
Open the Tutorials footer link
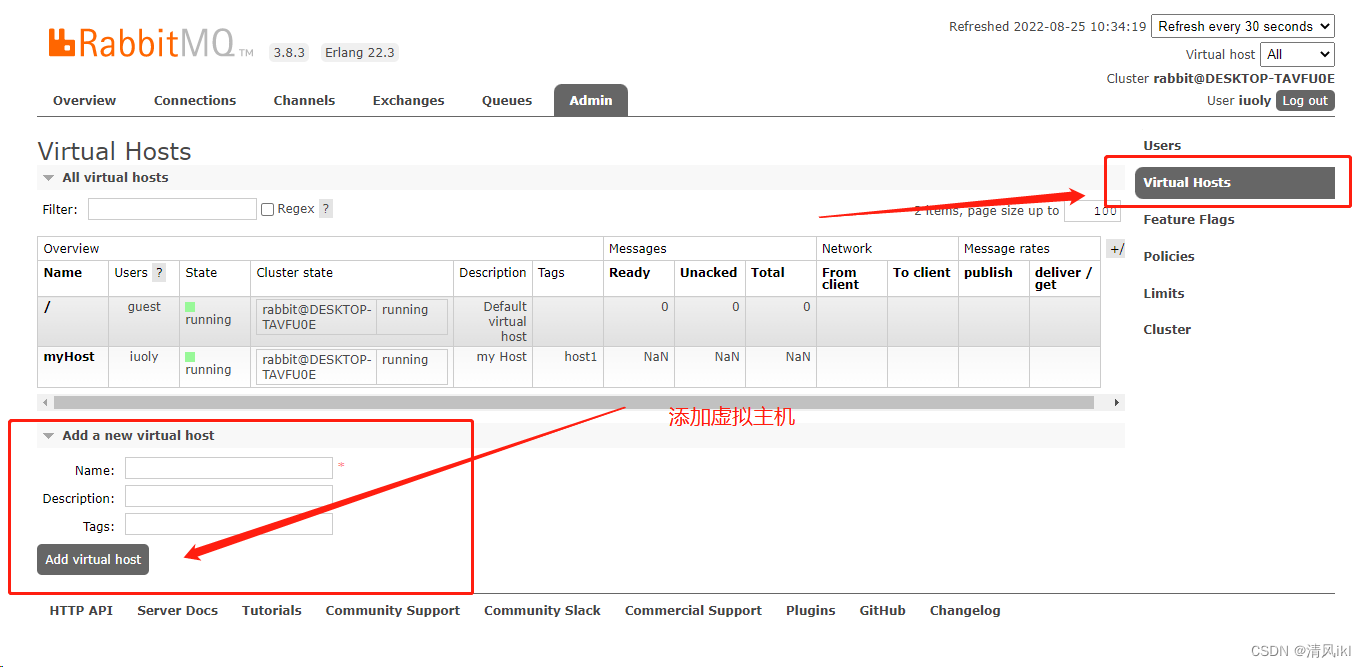click(271, 610)
